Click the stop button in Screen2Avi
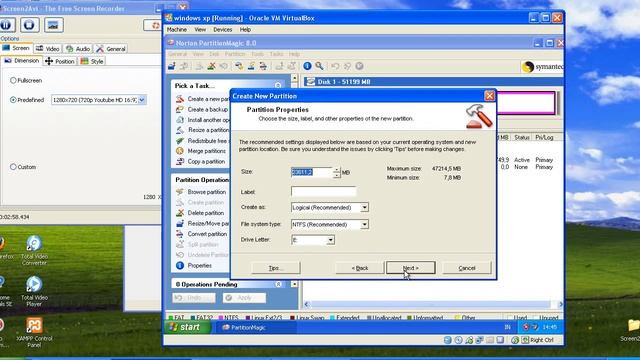The height and width of the screenshot is (360, 640). point(29,25)
